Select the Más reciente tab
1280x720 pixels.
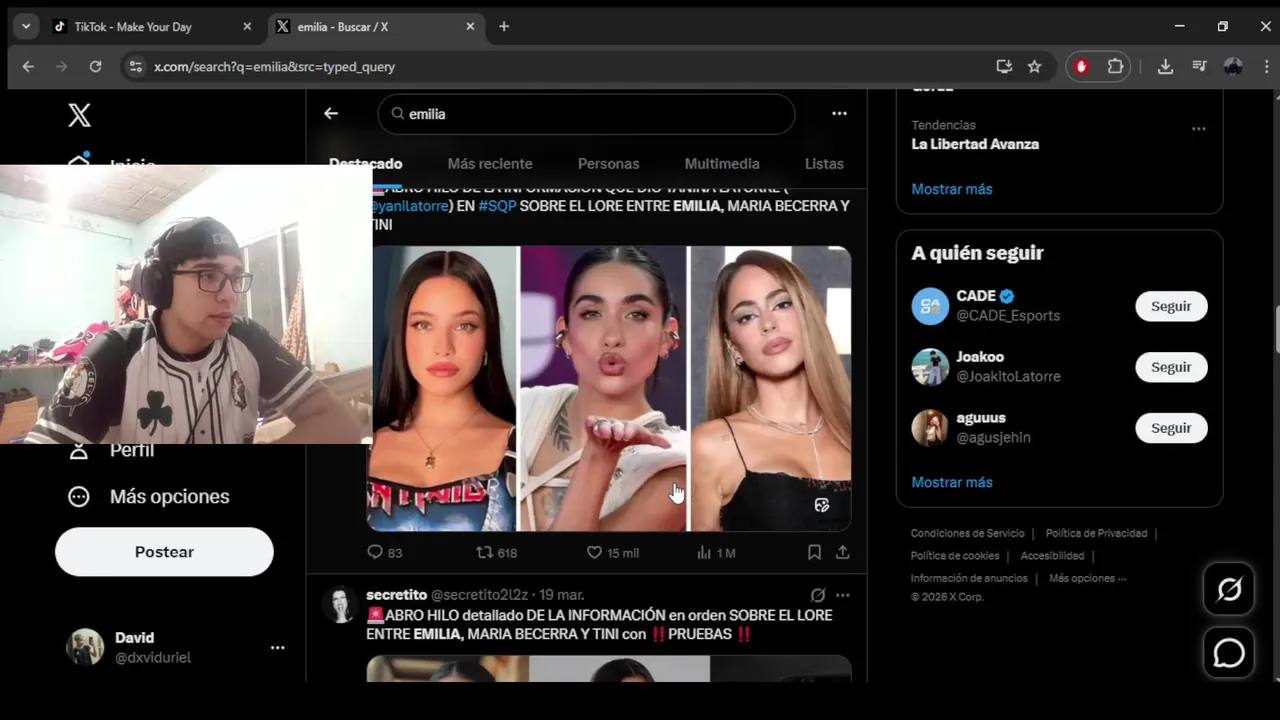[x=490, y=164]
